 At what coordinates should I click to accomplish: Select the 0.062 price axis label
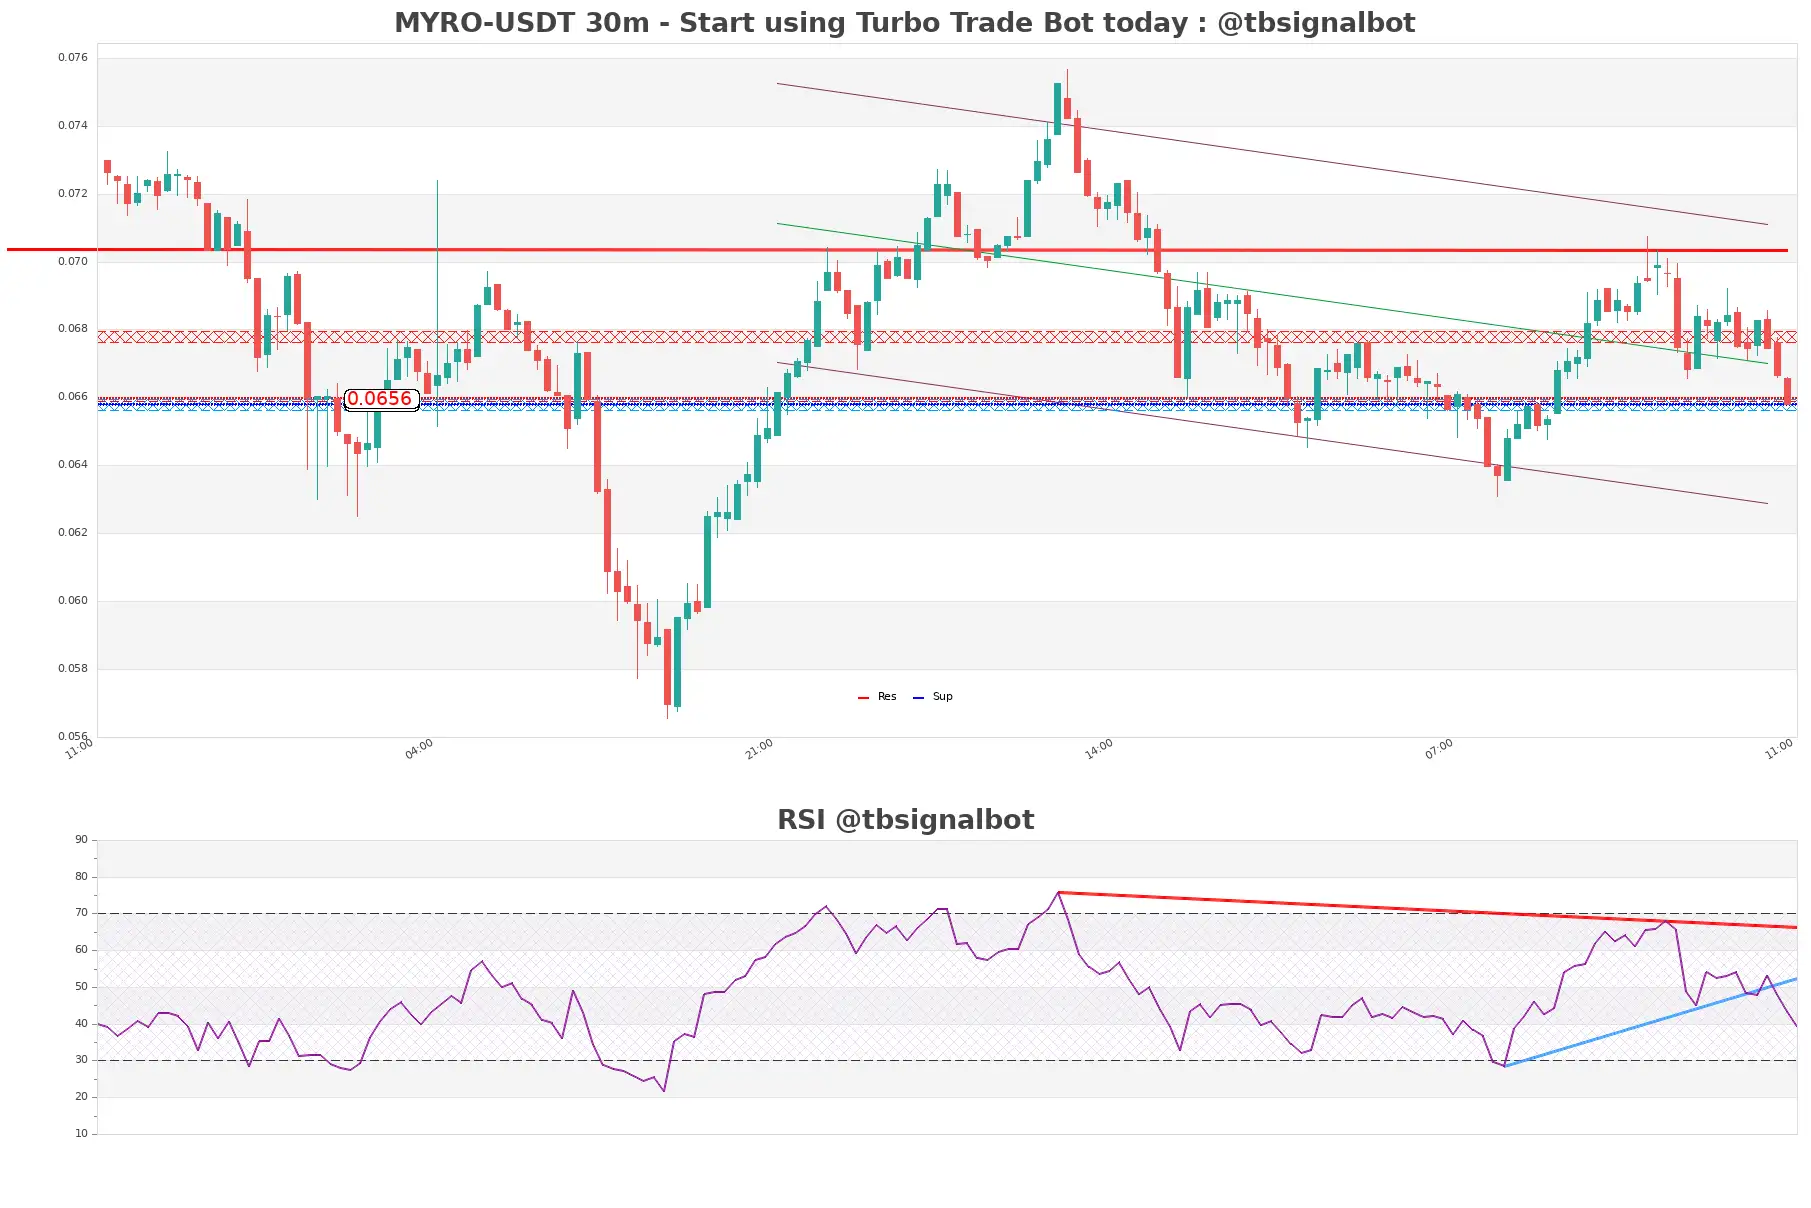point(73,533)
